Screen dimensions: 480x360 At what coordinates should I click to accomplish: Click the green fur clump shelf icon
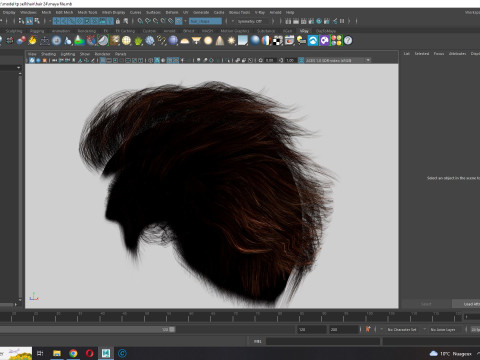click(x=138, y=41)
